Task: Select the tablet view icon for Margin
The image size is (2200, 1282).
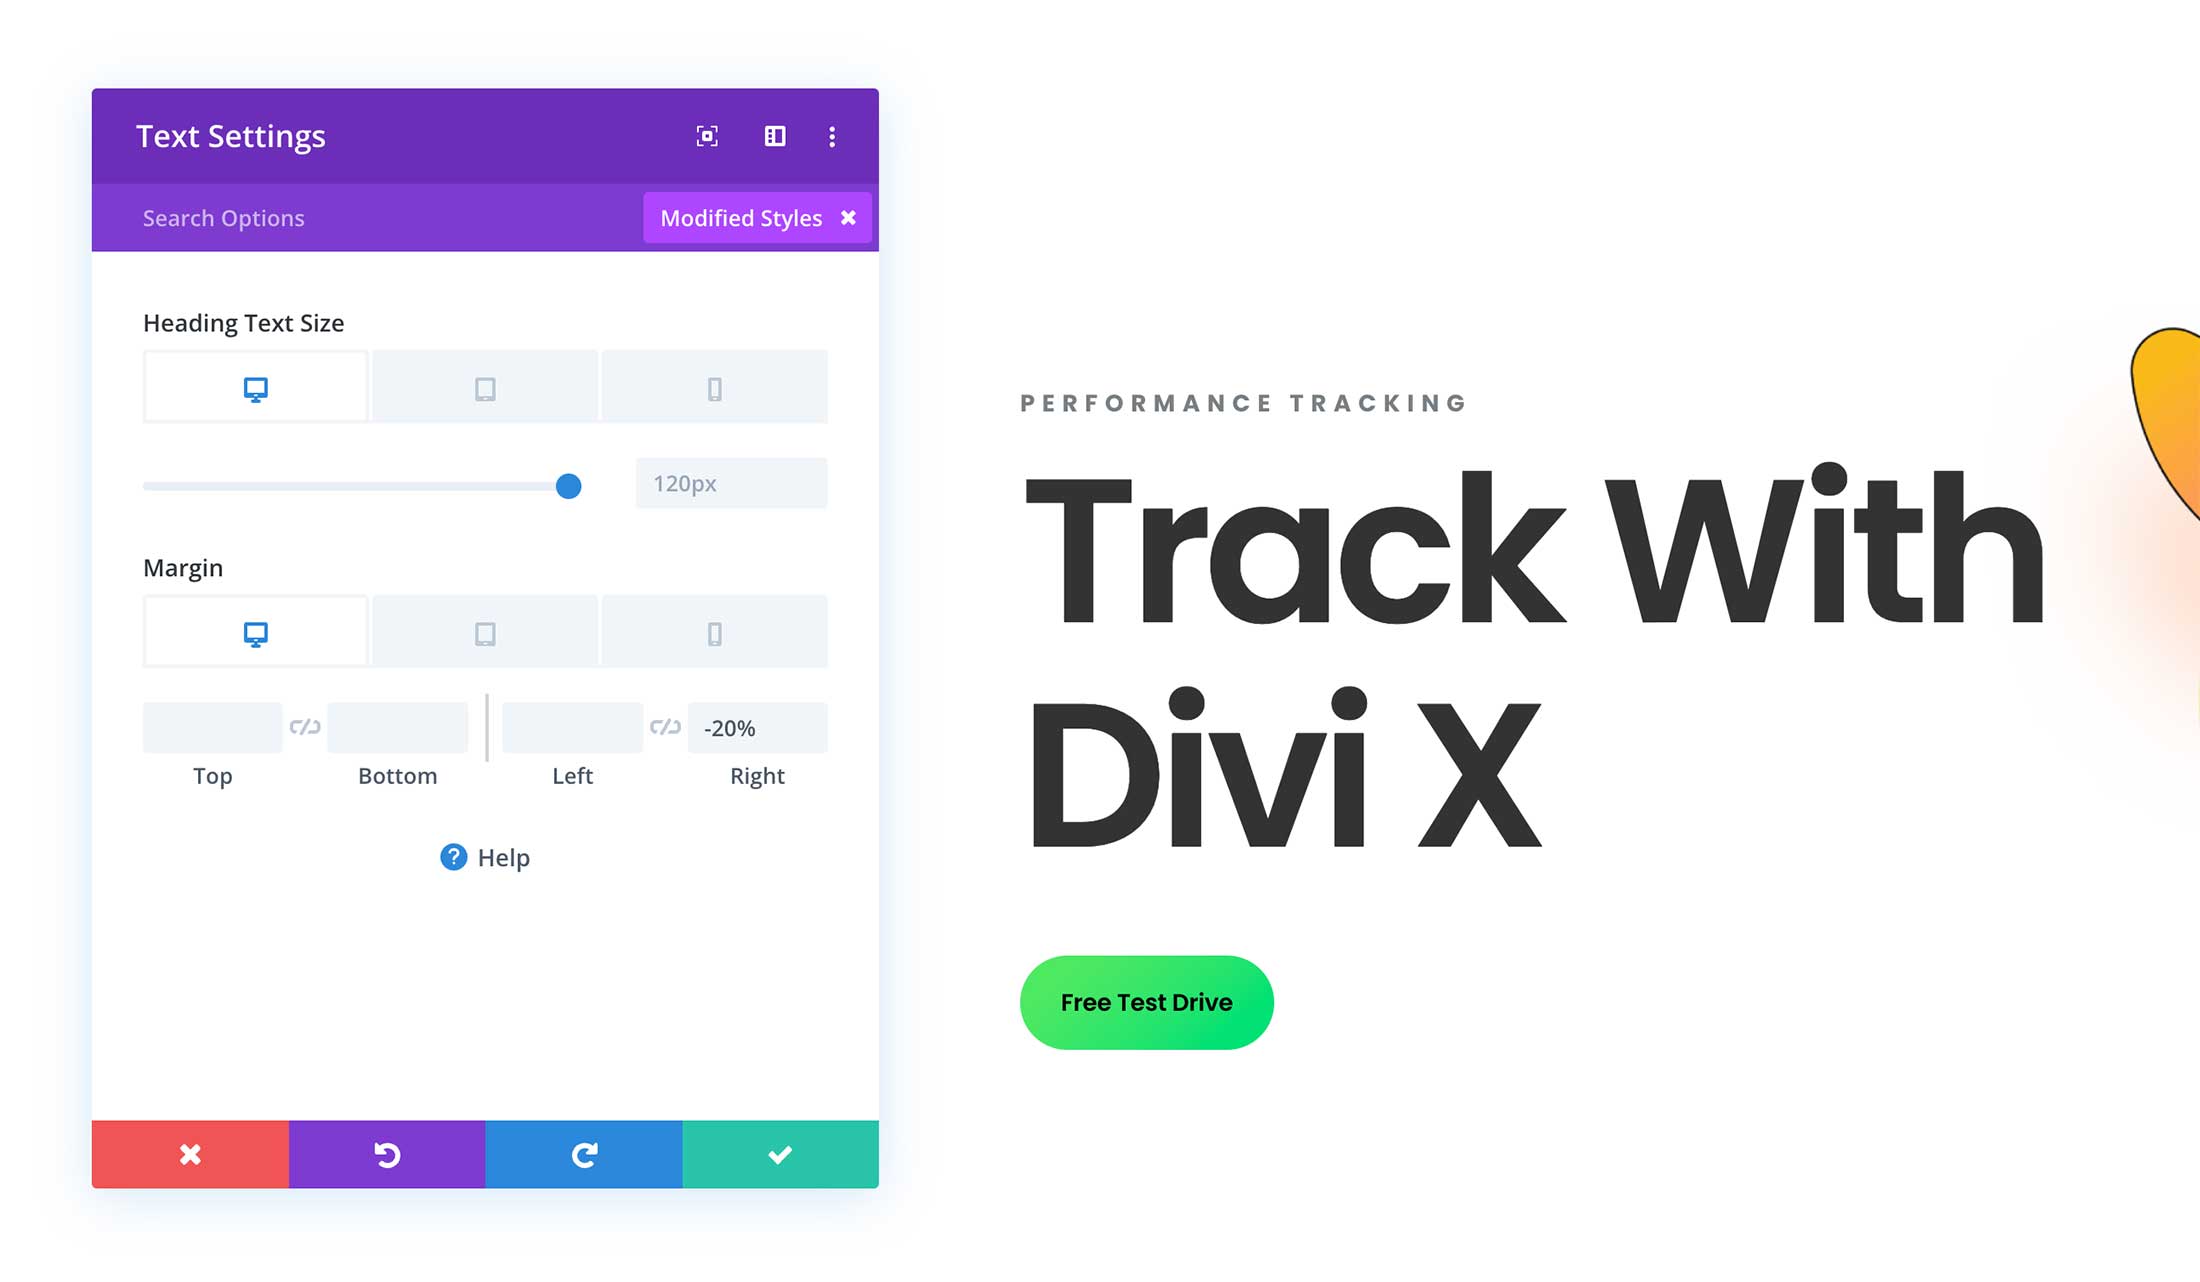Action: coord(485,632)
